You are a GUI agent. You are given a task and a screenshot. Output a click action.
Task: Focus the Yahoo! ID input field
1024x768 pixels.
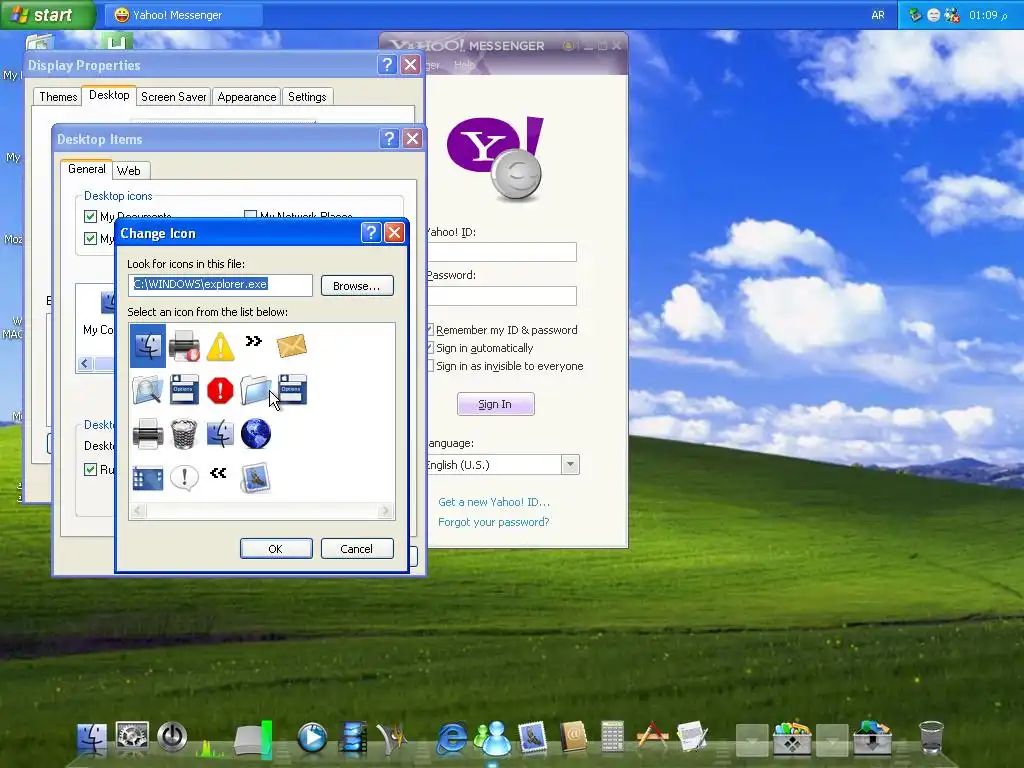point(502,252)
